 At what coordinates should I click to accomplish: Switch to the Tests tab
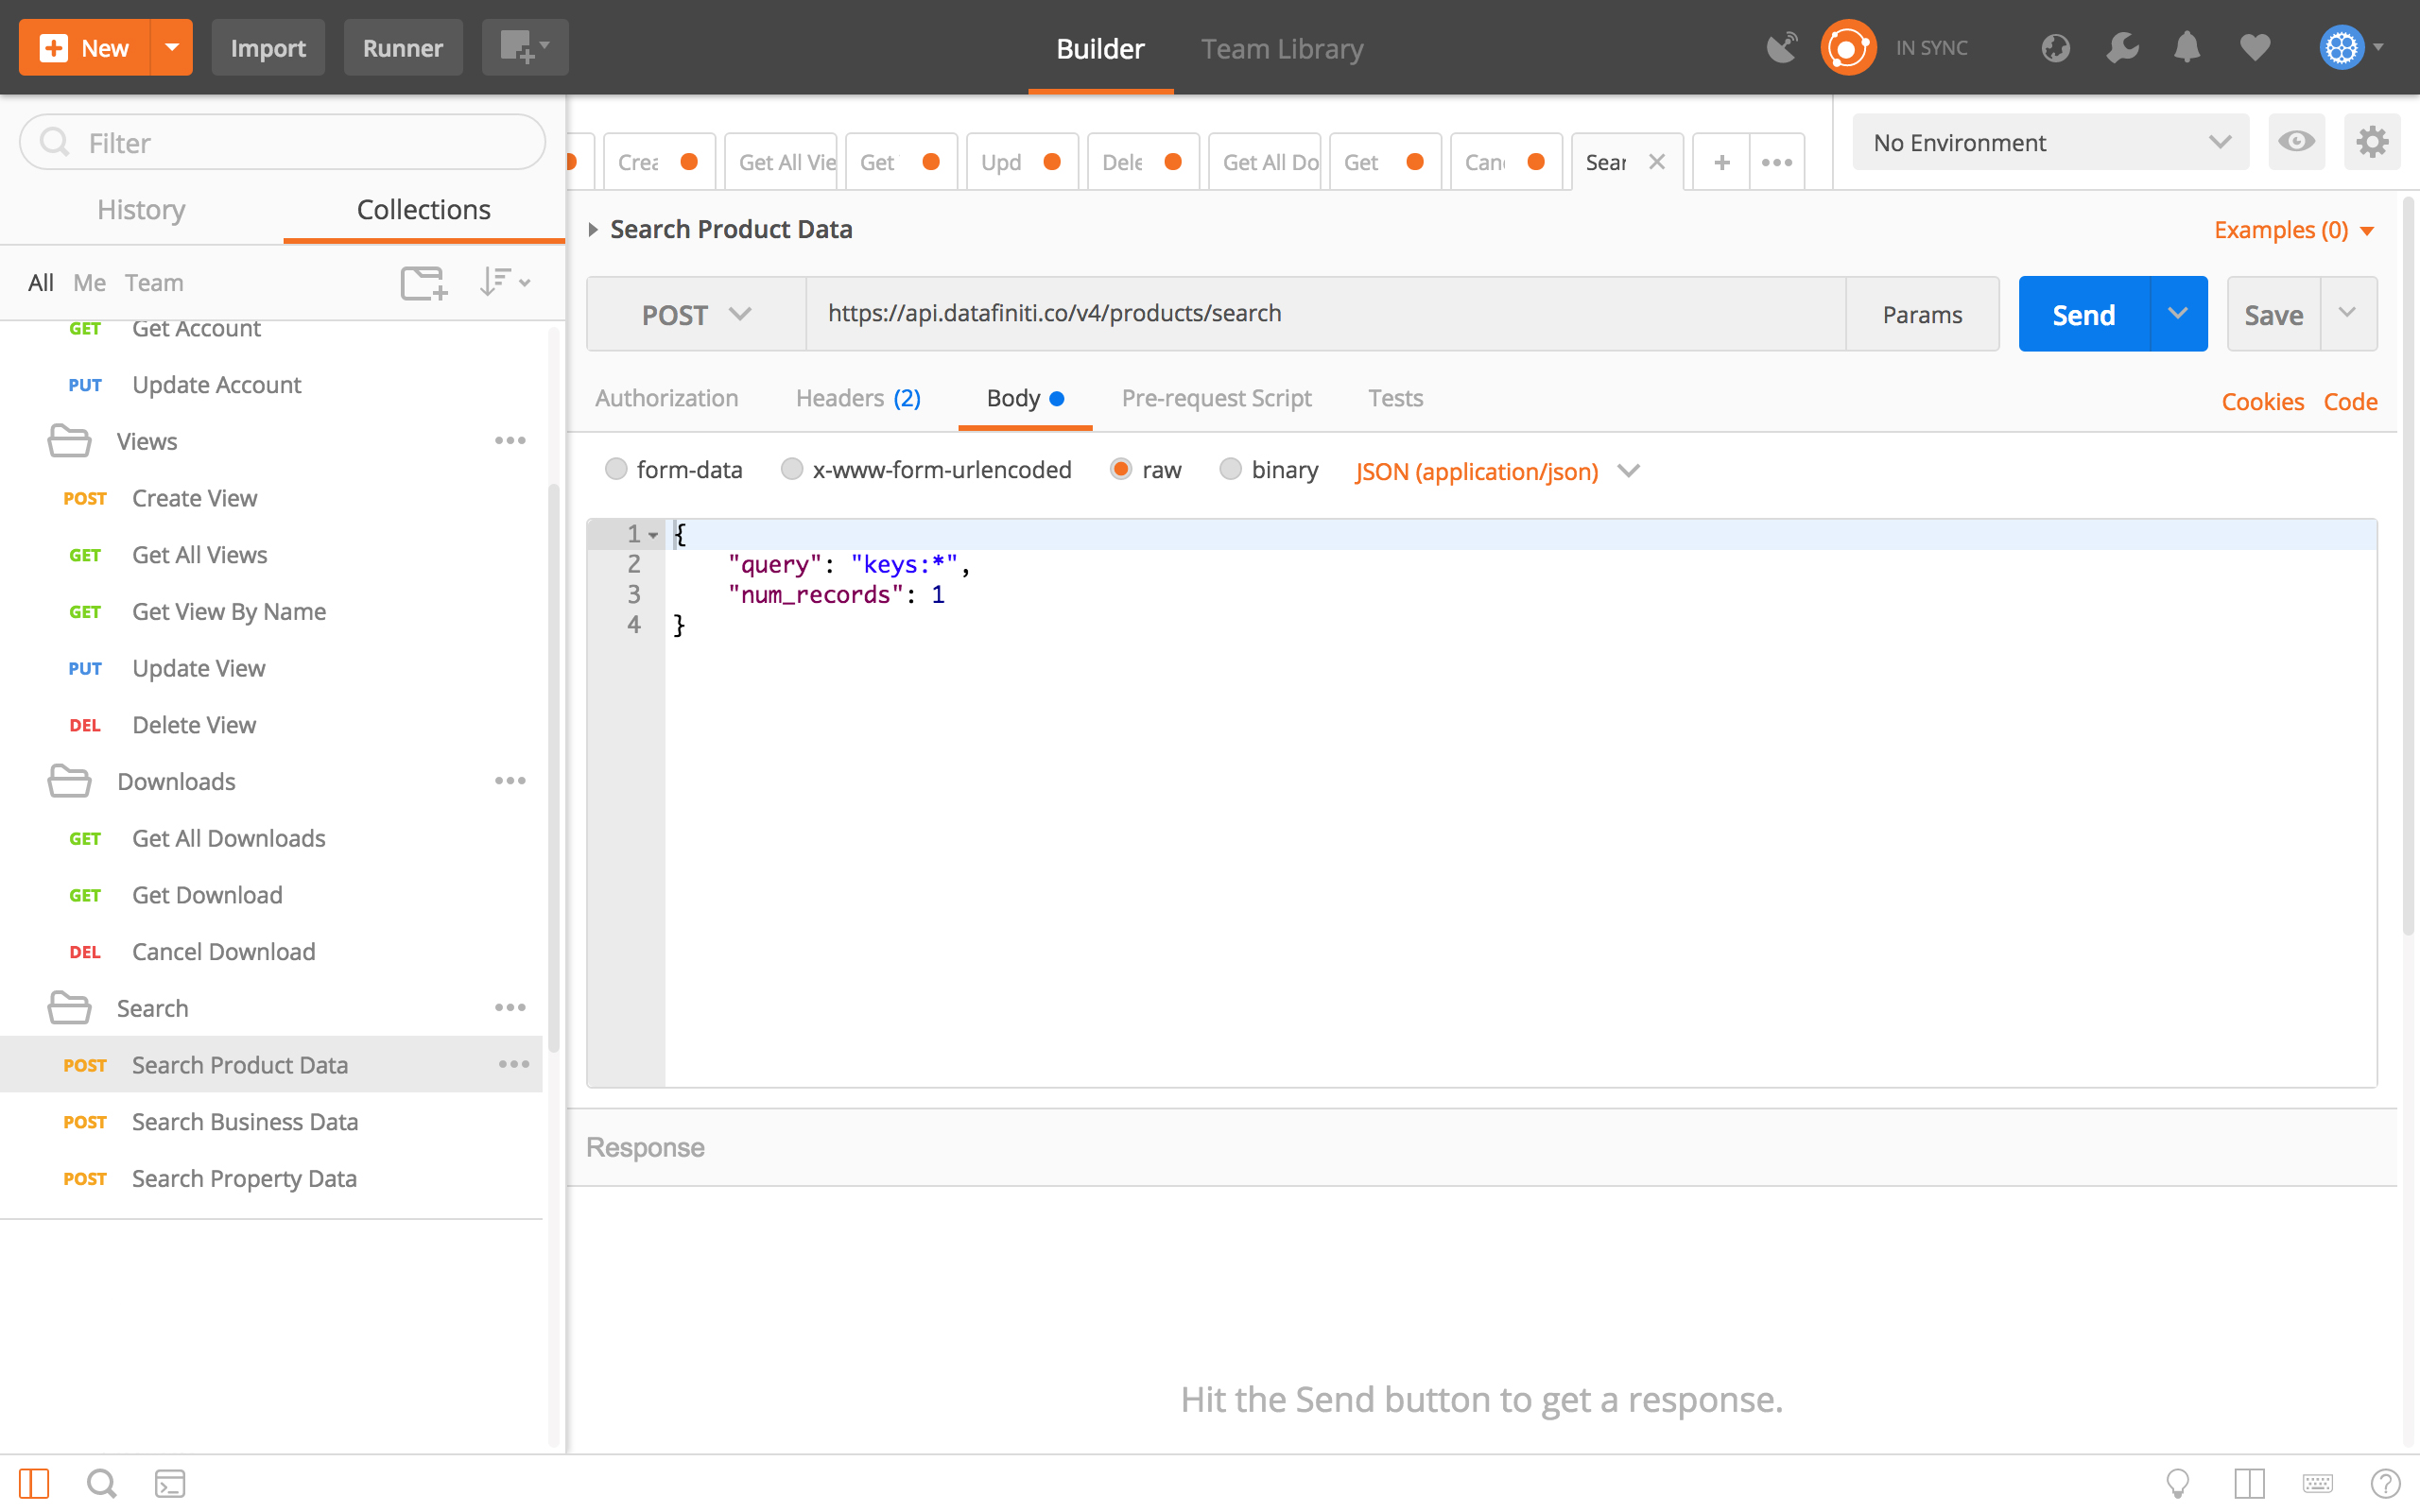click(1393, 397)
